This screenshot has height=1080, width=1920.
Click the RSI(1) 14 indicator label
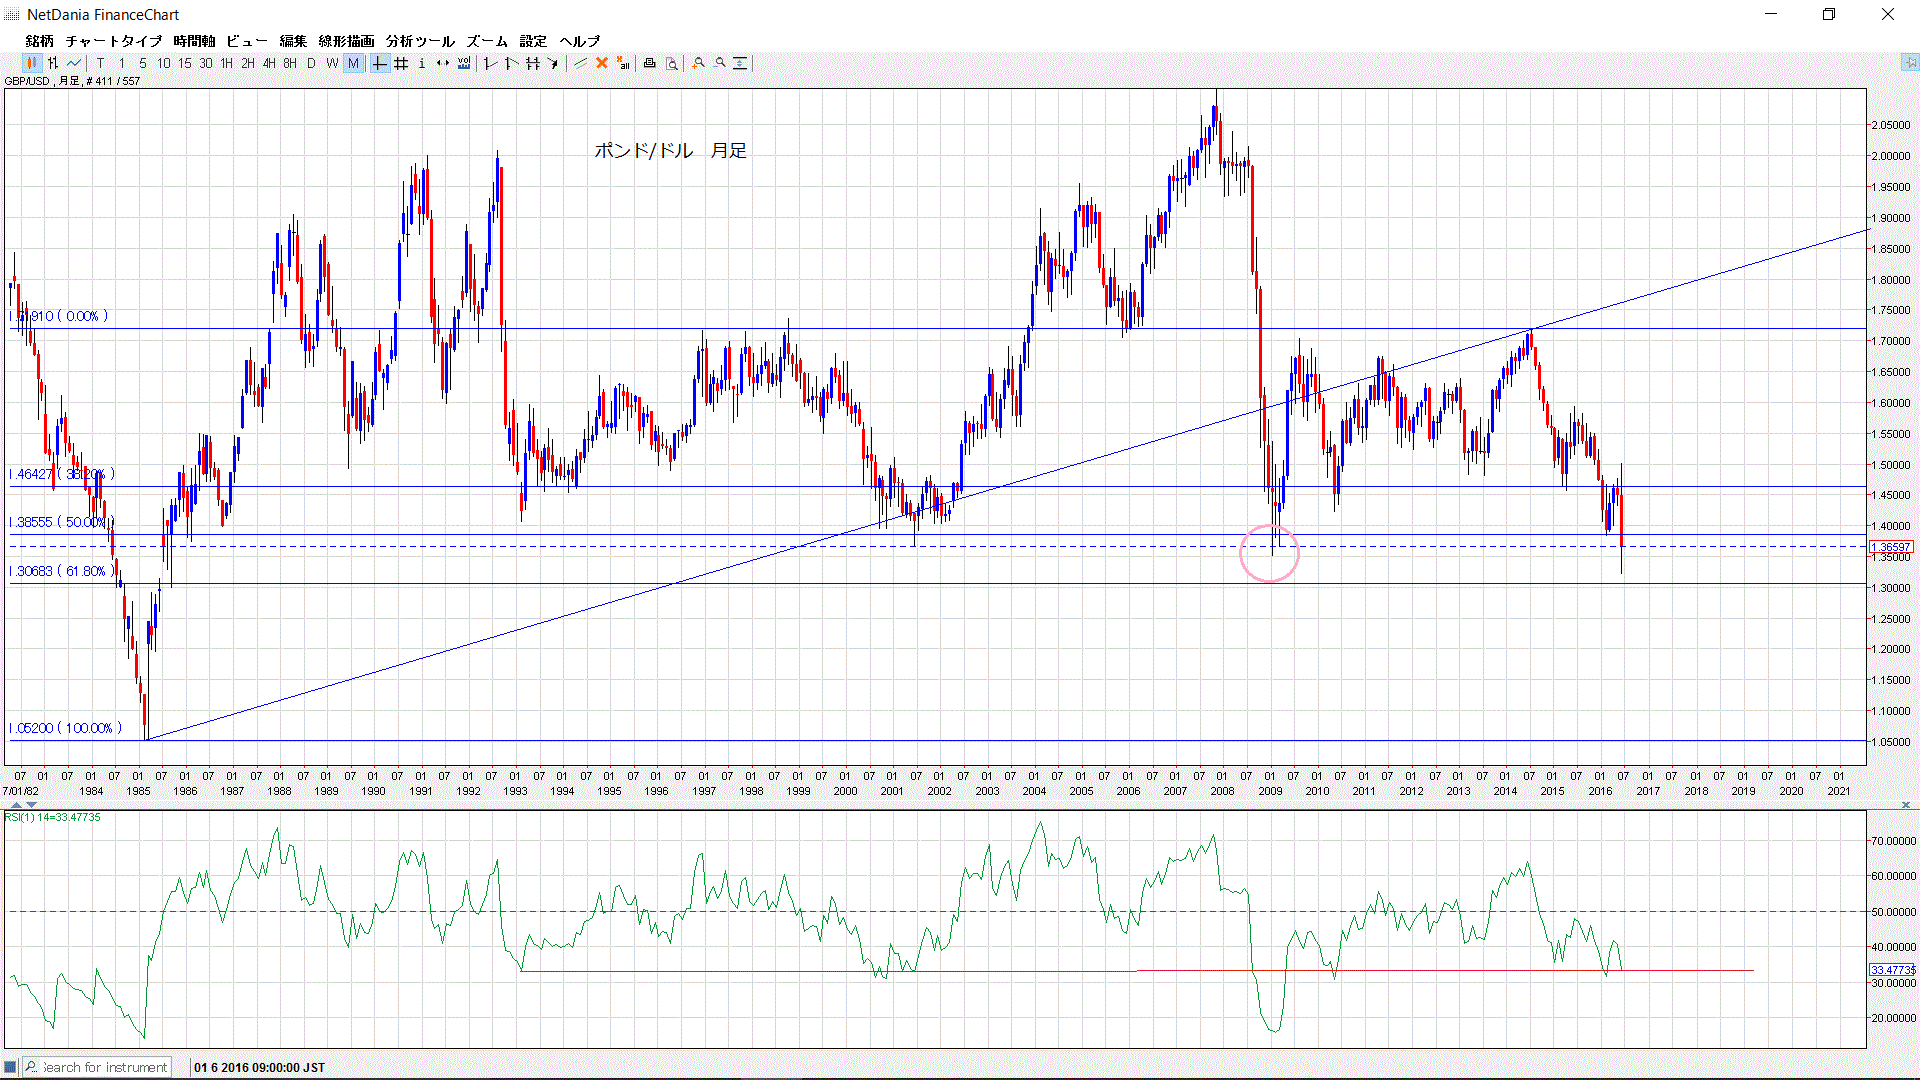[53, 817]
